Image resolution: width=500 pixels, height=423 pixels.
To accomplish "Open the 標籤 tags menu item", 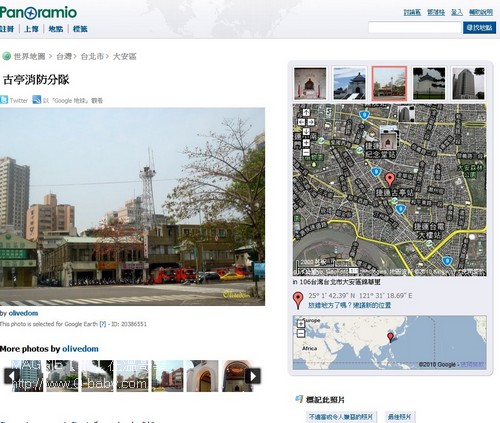I will pos(80,29).
